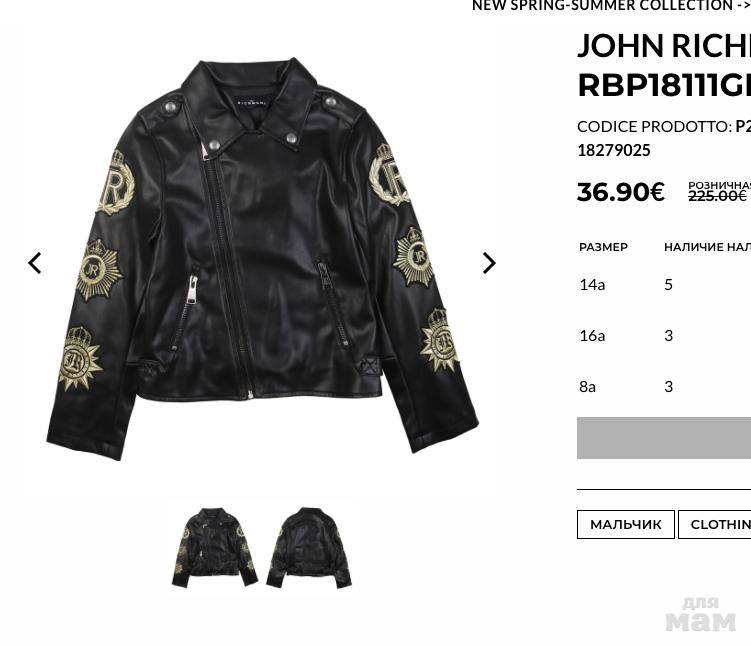This screenshot has height=646, width=751.
Task: Click the grey add-to-cart bar
Action: (x=664, y=438)
